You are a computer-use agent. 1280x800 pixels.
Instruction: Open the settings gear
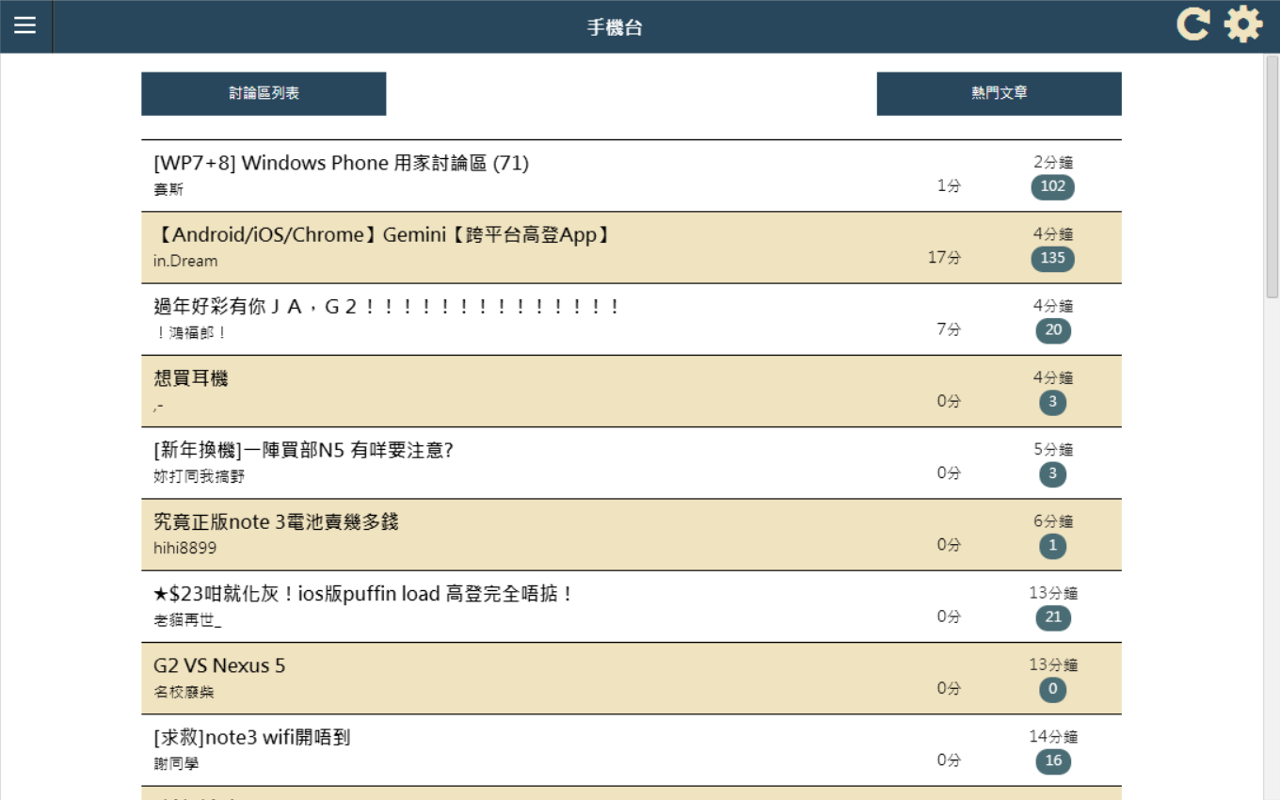[1243, 24]
